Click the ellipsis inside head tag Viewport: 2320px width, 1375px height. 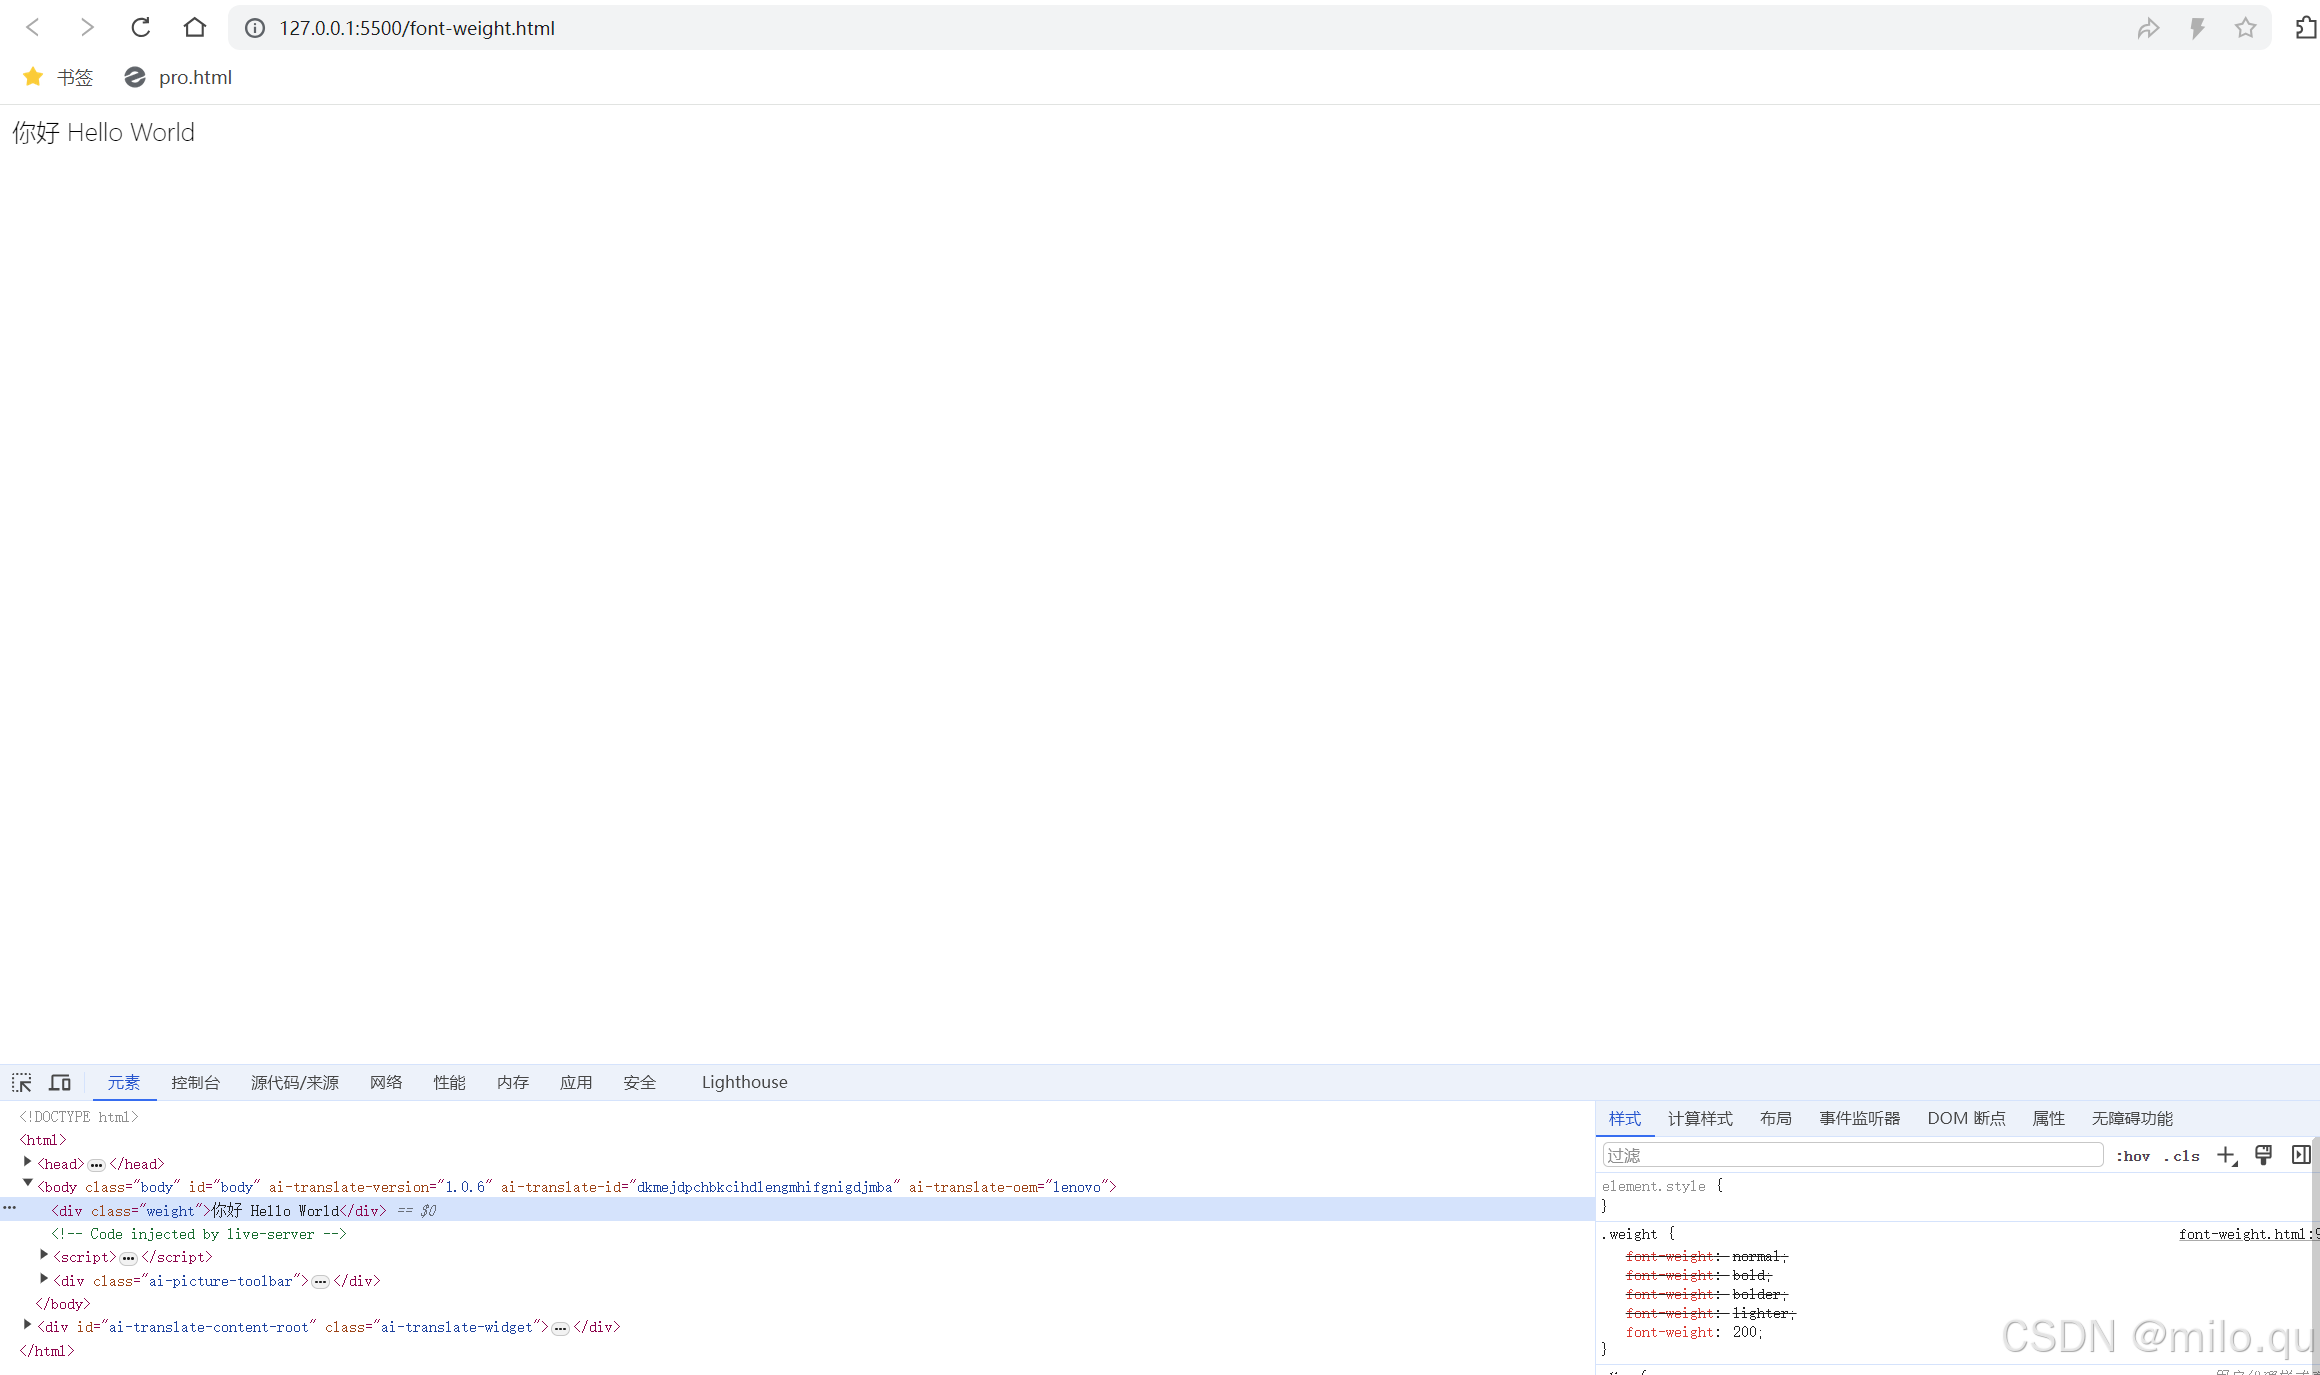(96, 1165)
